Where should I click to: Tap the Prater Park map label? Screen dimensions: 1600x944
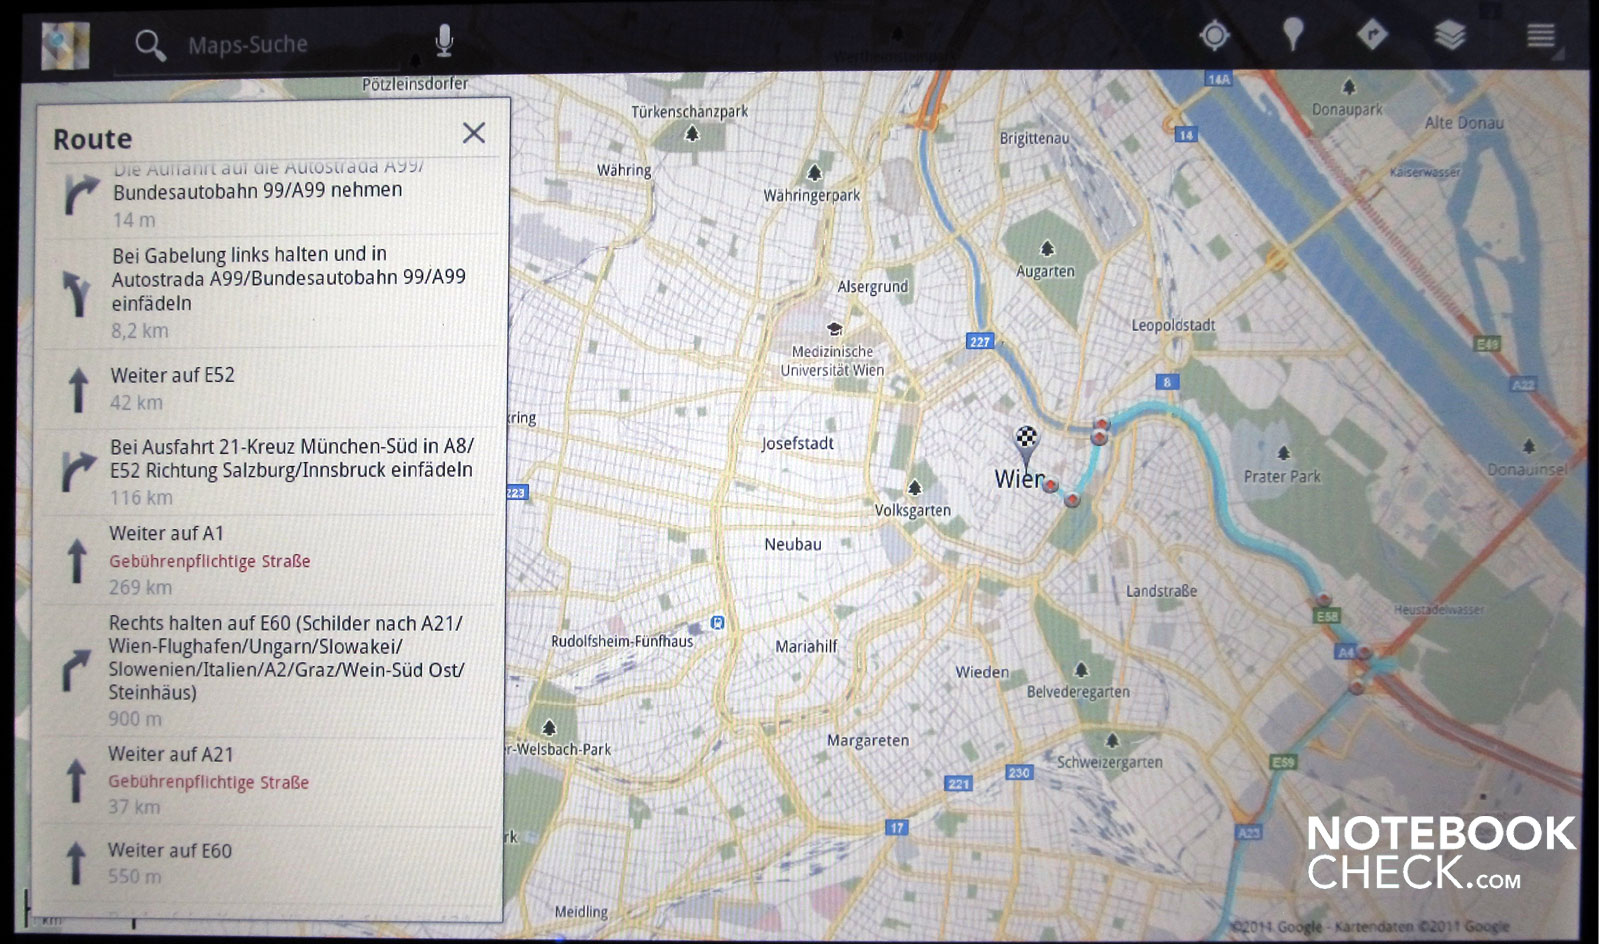tap(1281, 476)
